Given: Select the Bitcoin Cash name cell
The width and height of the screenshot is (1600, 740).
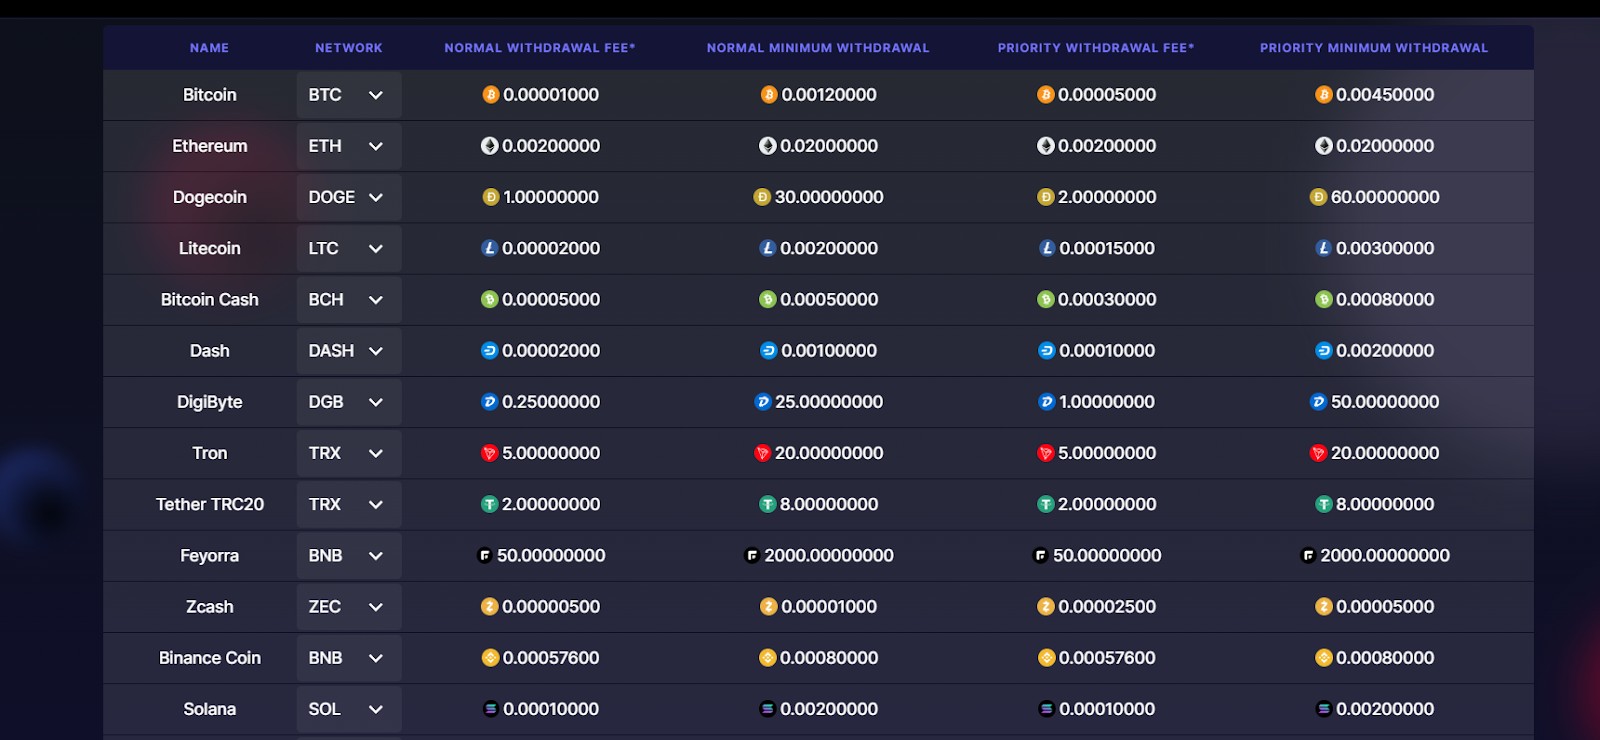Looking at the screenshot, I should pyautogui.click(x=210, y=299).
